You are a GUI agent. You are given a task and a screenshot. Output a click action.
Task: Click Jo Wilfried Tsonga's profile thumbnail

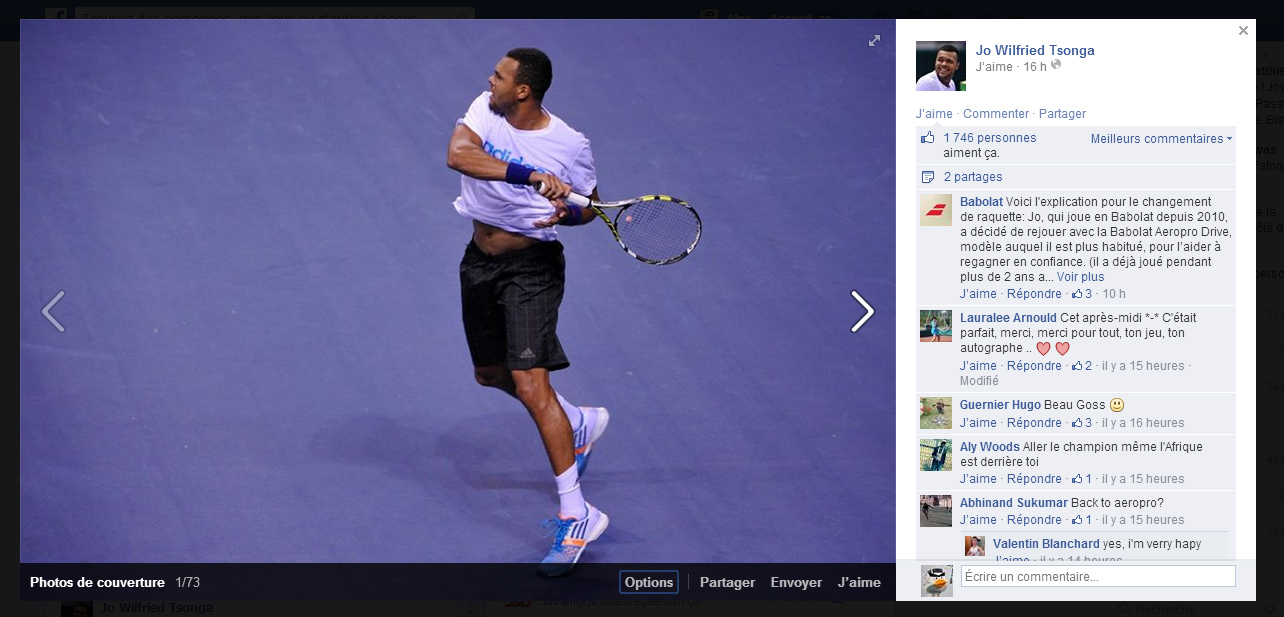coord(940,66)
